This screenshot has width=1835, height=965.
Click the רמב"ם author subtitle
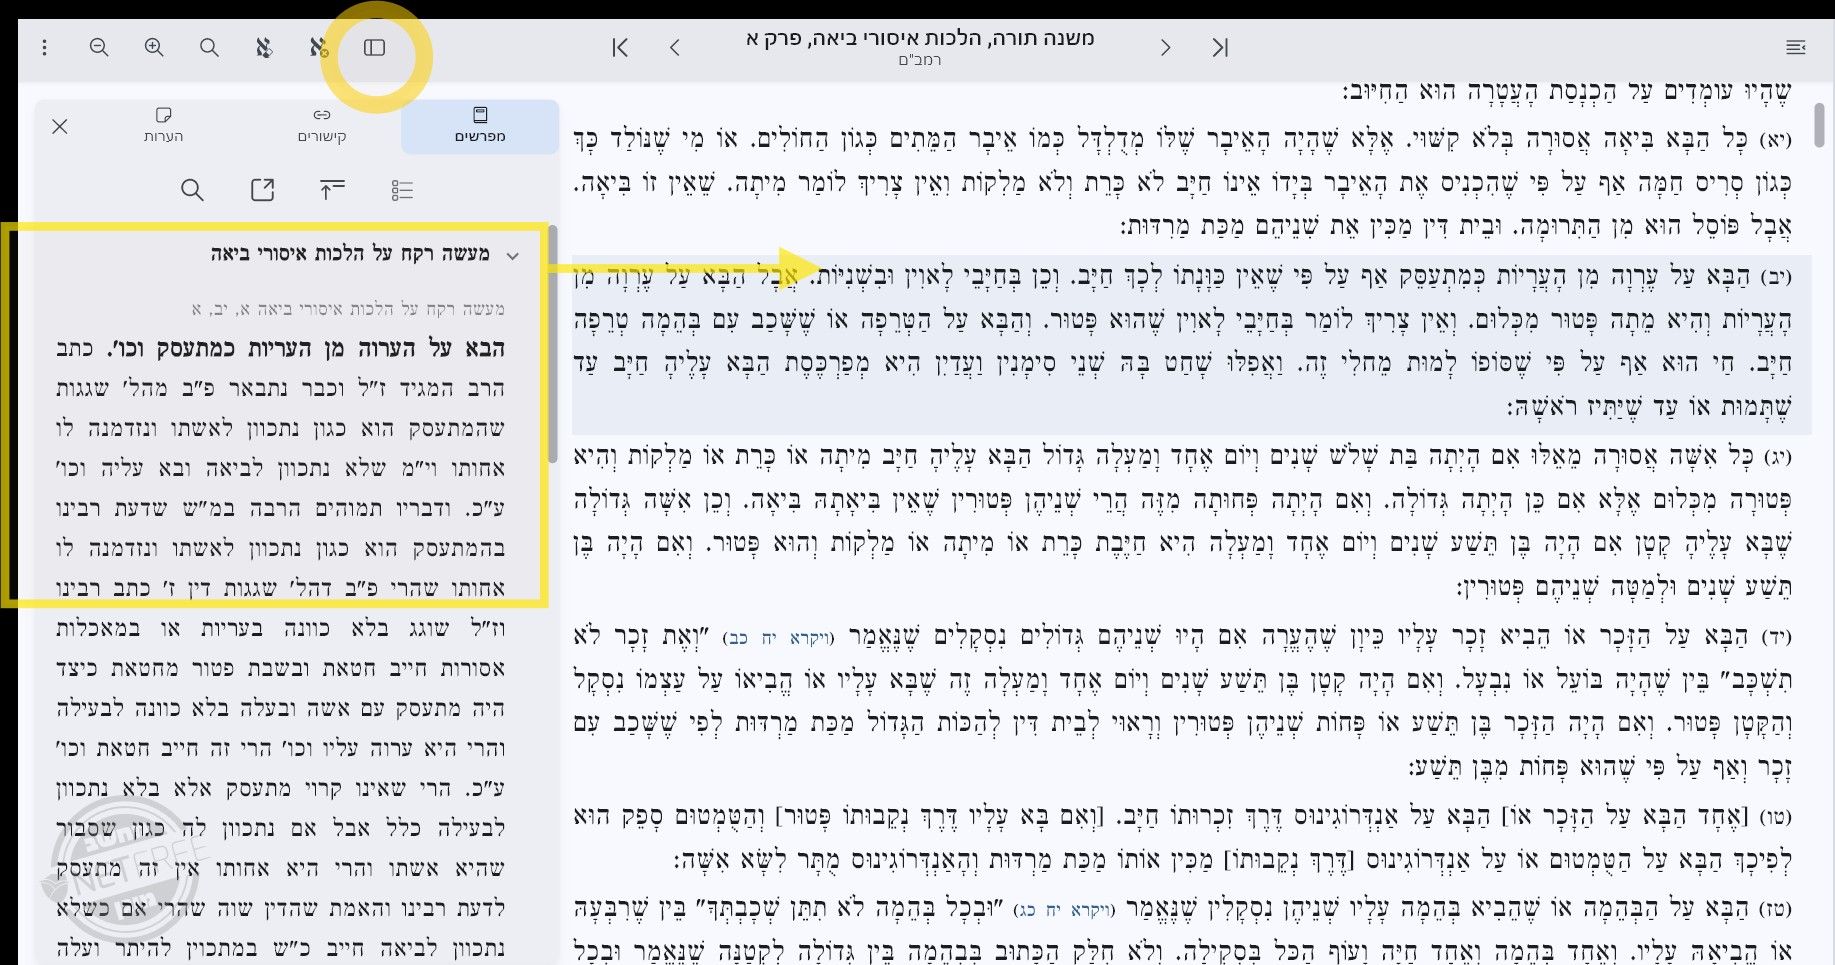point(920,61)
